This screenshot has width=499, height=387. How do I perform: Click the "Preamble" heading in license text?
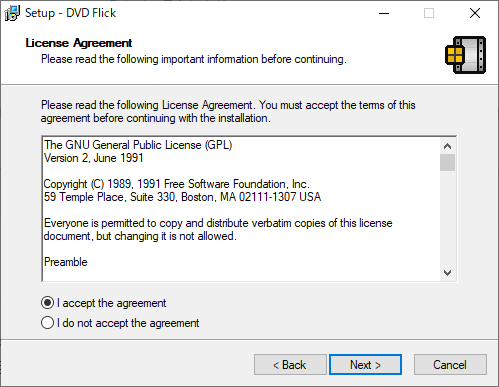(66, 262)
